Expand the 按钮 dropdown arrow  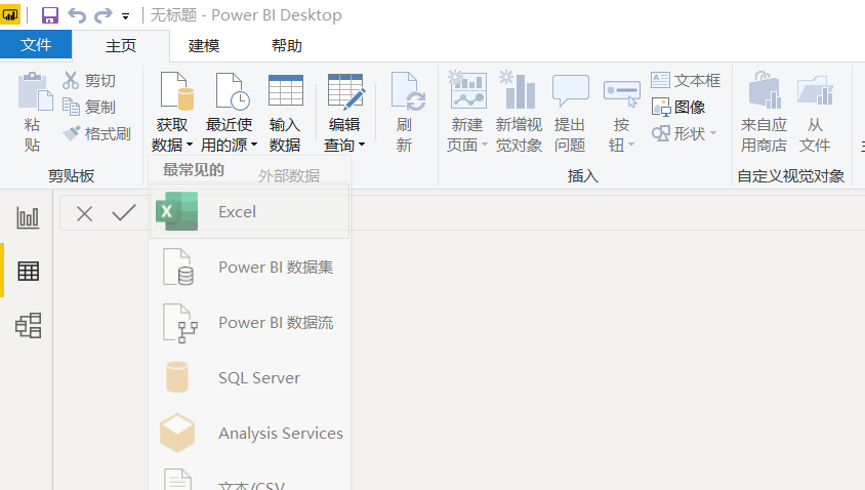(x=631, y=145)
